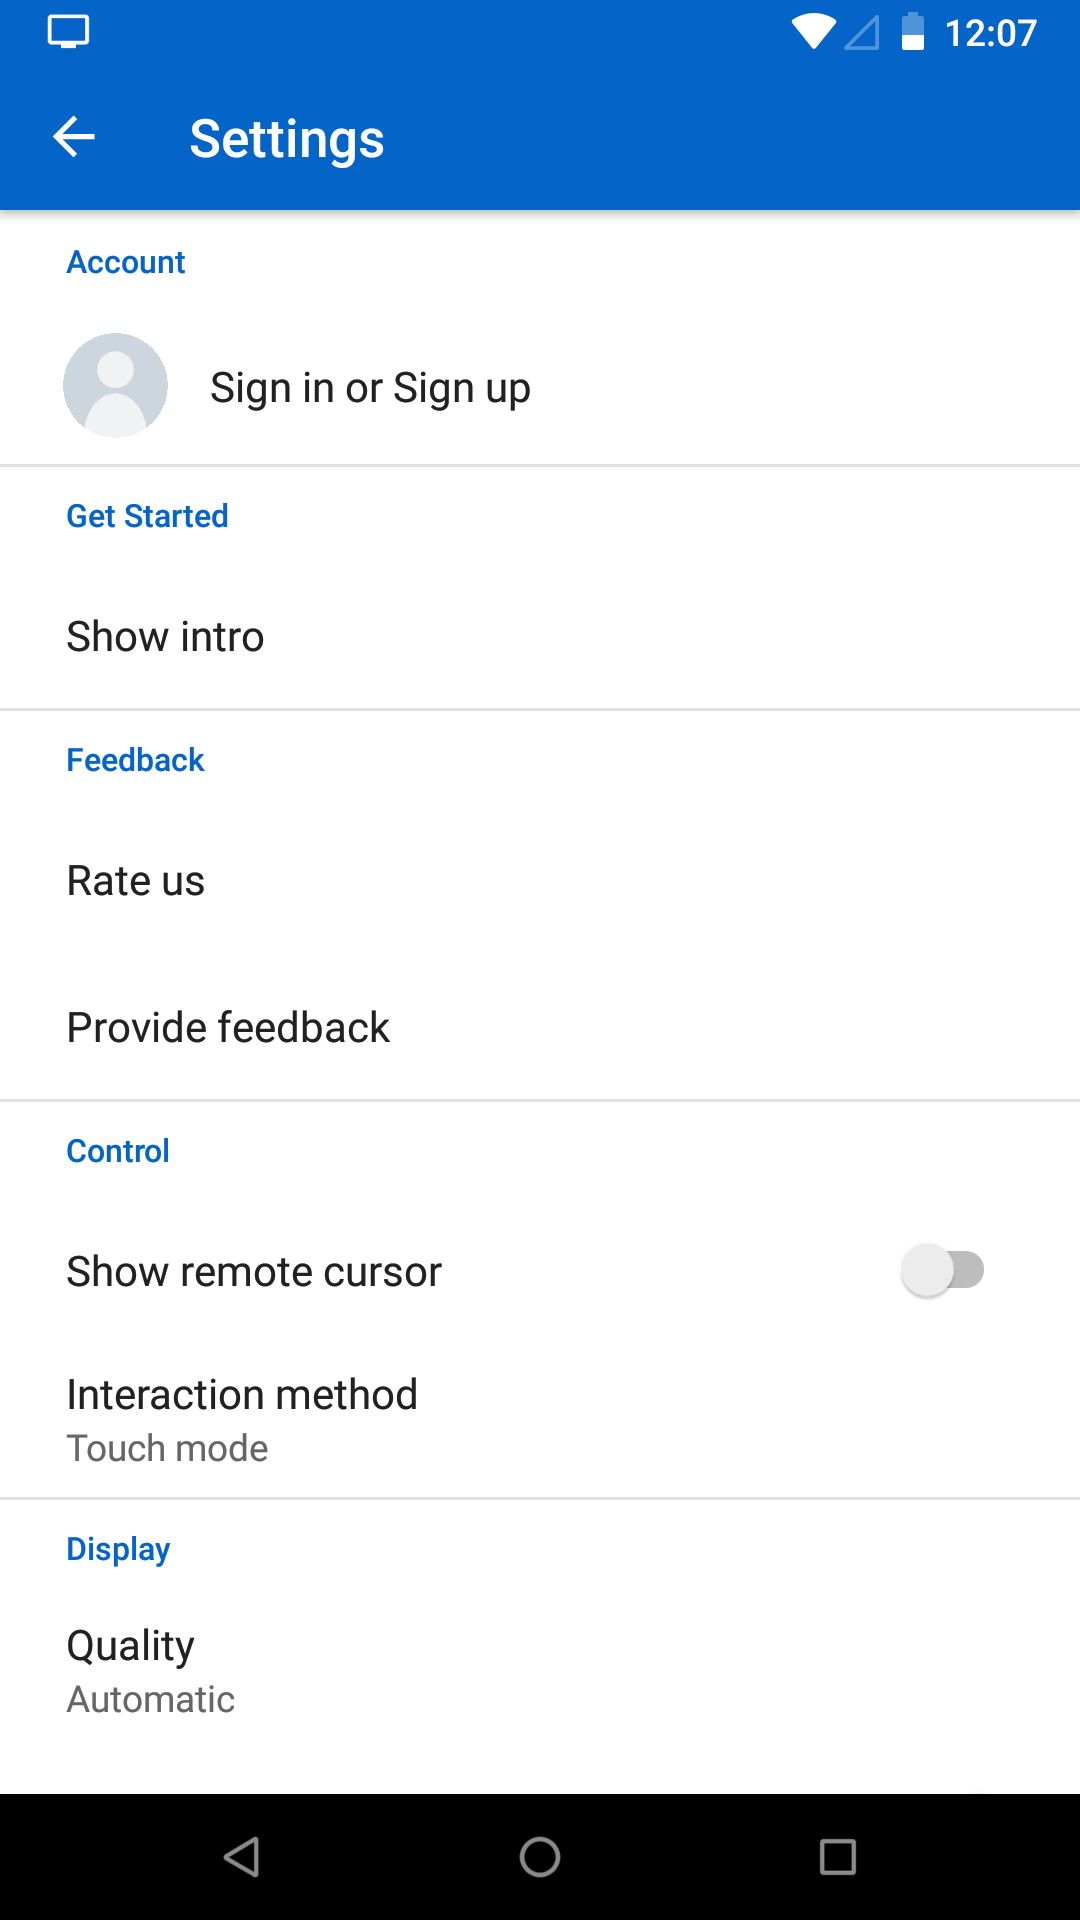
Task: Click the Display section header
Action: click(117, 1548)
